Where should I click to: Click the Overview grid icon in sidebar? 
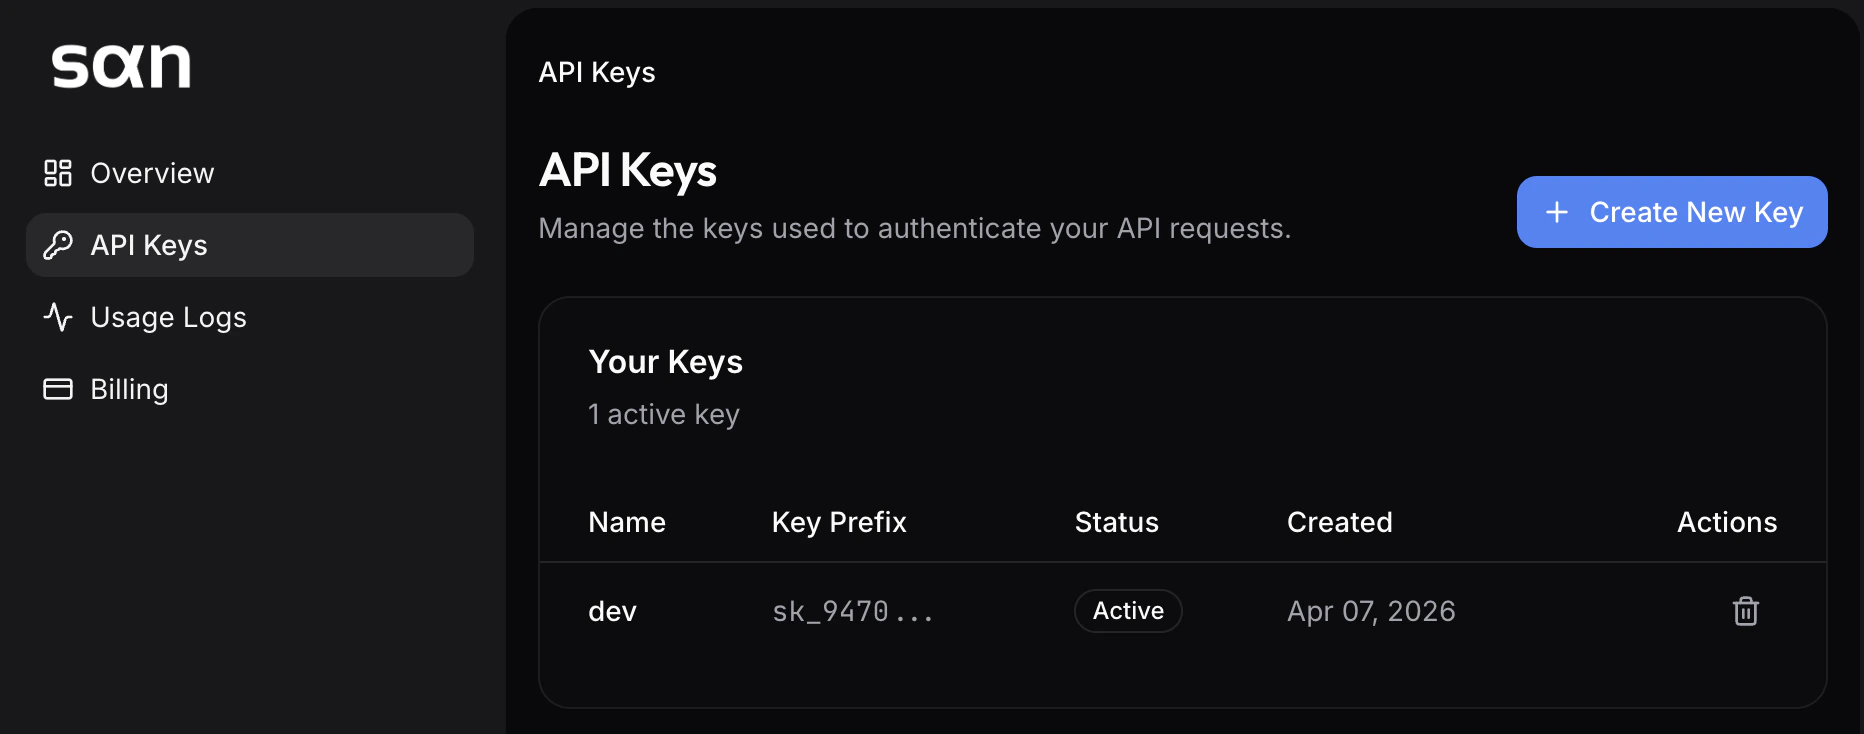tap(57, 172)
